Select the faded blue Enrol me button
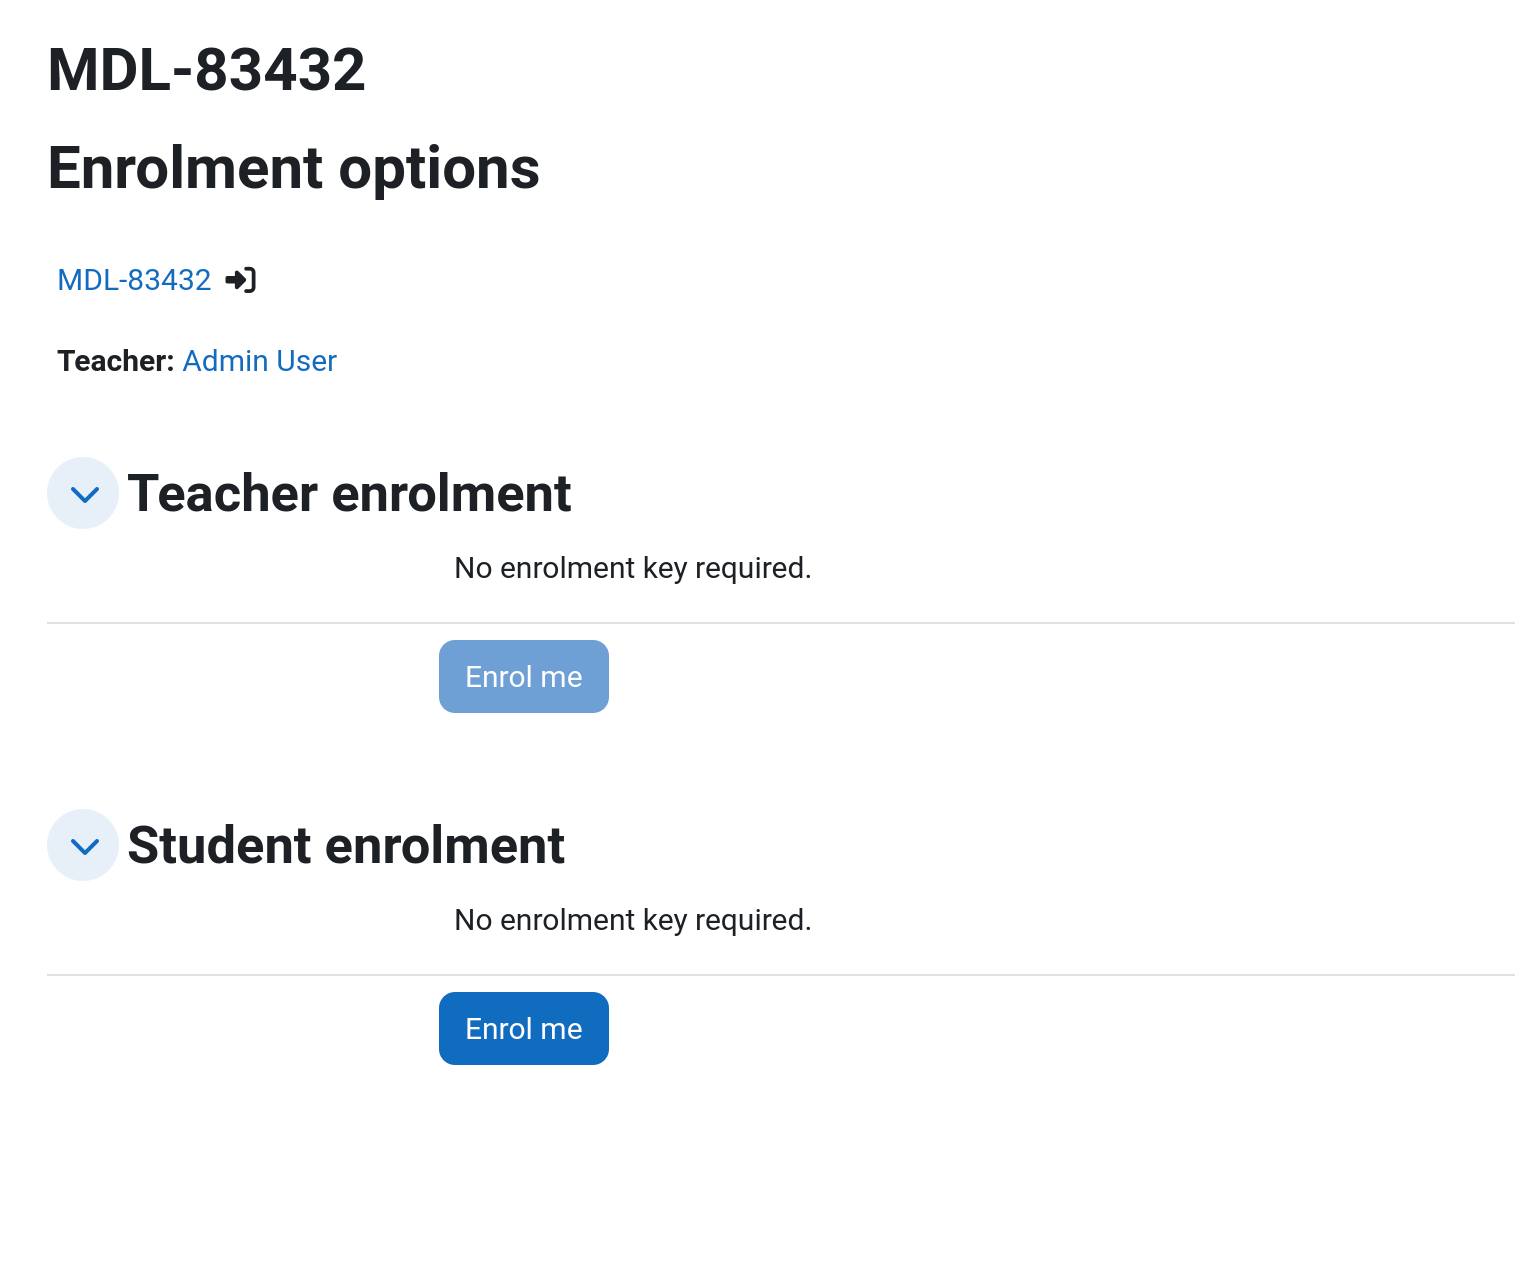Image resolution: width=1515 pixels, height=1264 pixels. click(524, 677)
